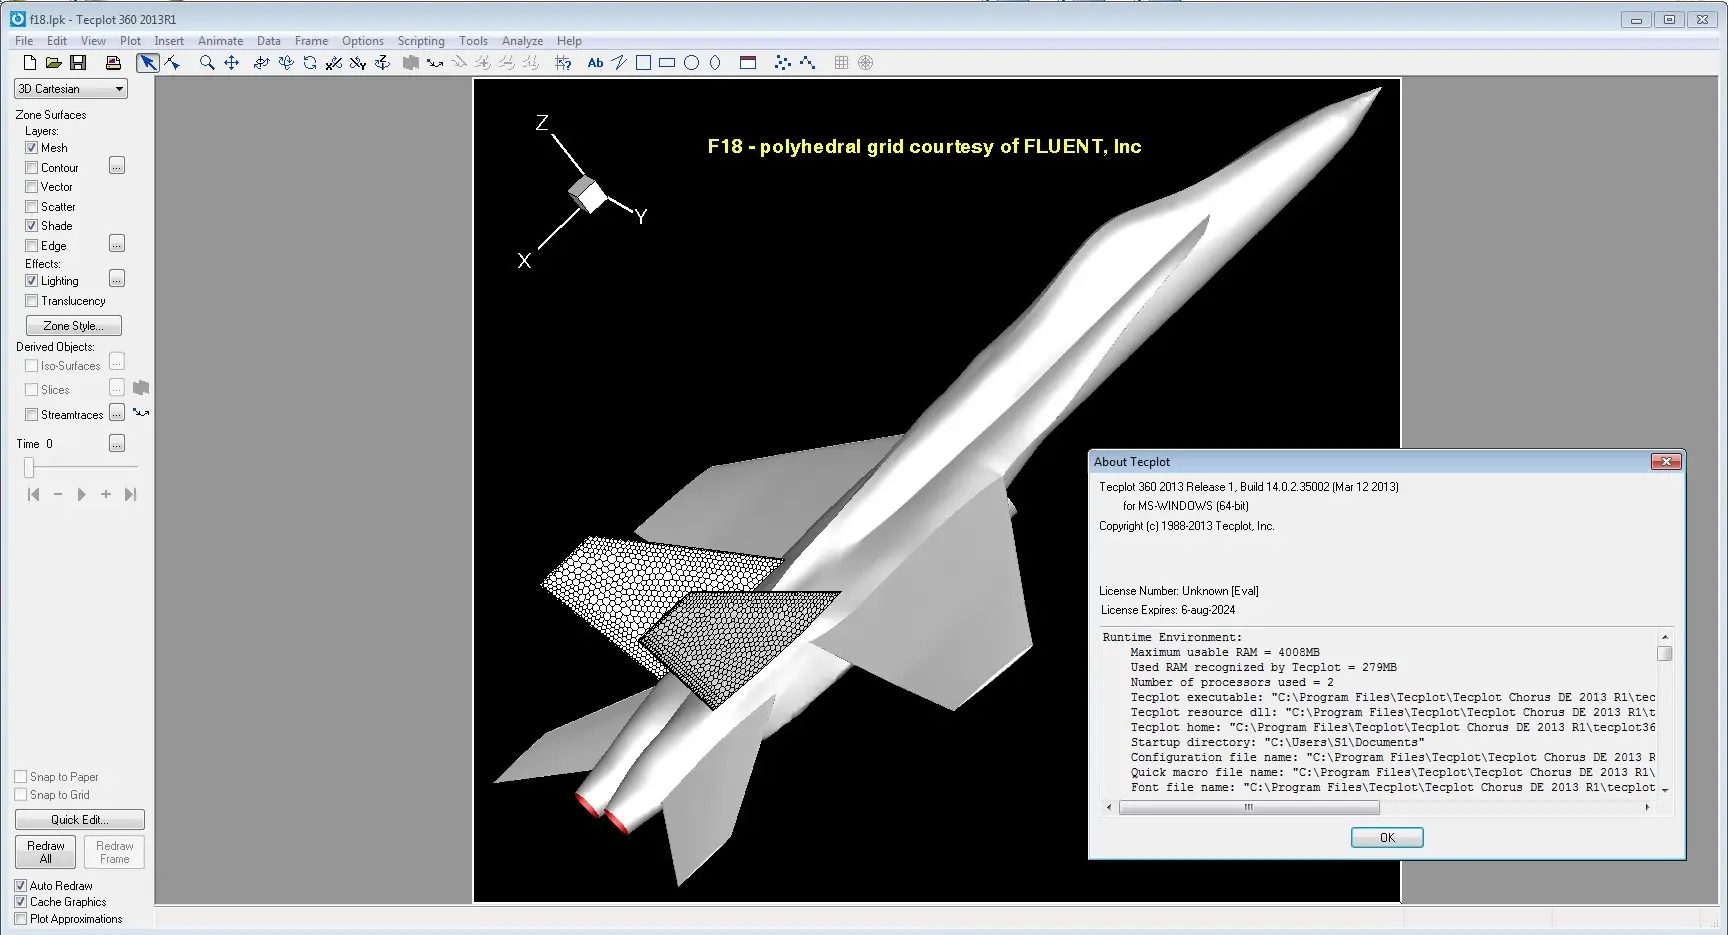
Task: Click the About dialog horizontal scrollbar
Action: (x=1249, y=807)
